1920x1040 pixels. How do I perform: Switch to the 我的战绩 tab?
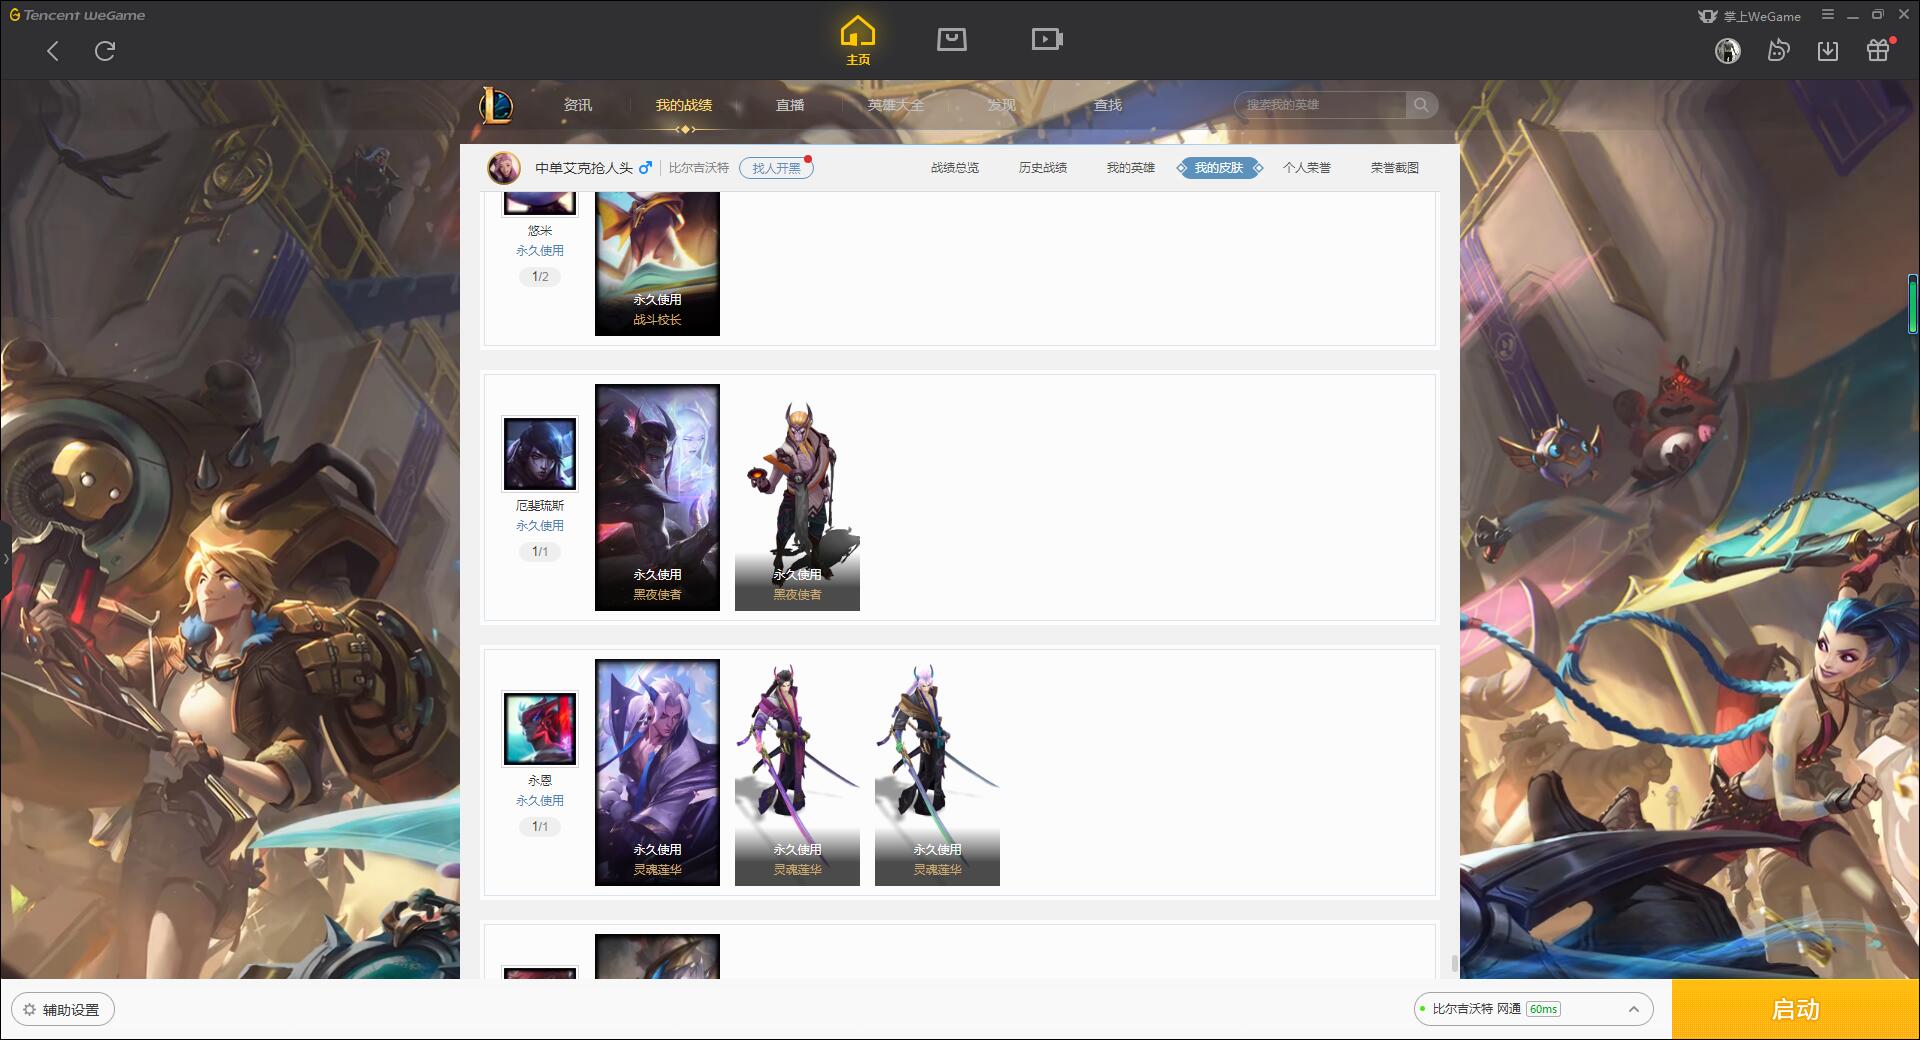(684, 105)
